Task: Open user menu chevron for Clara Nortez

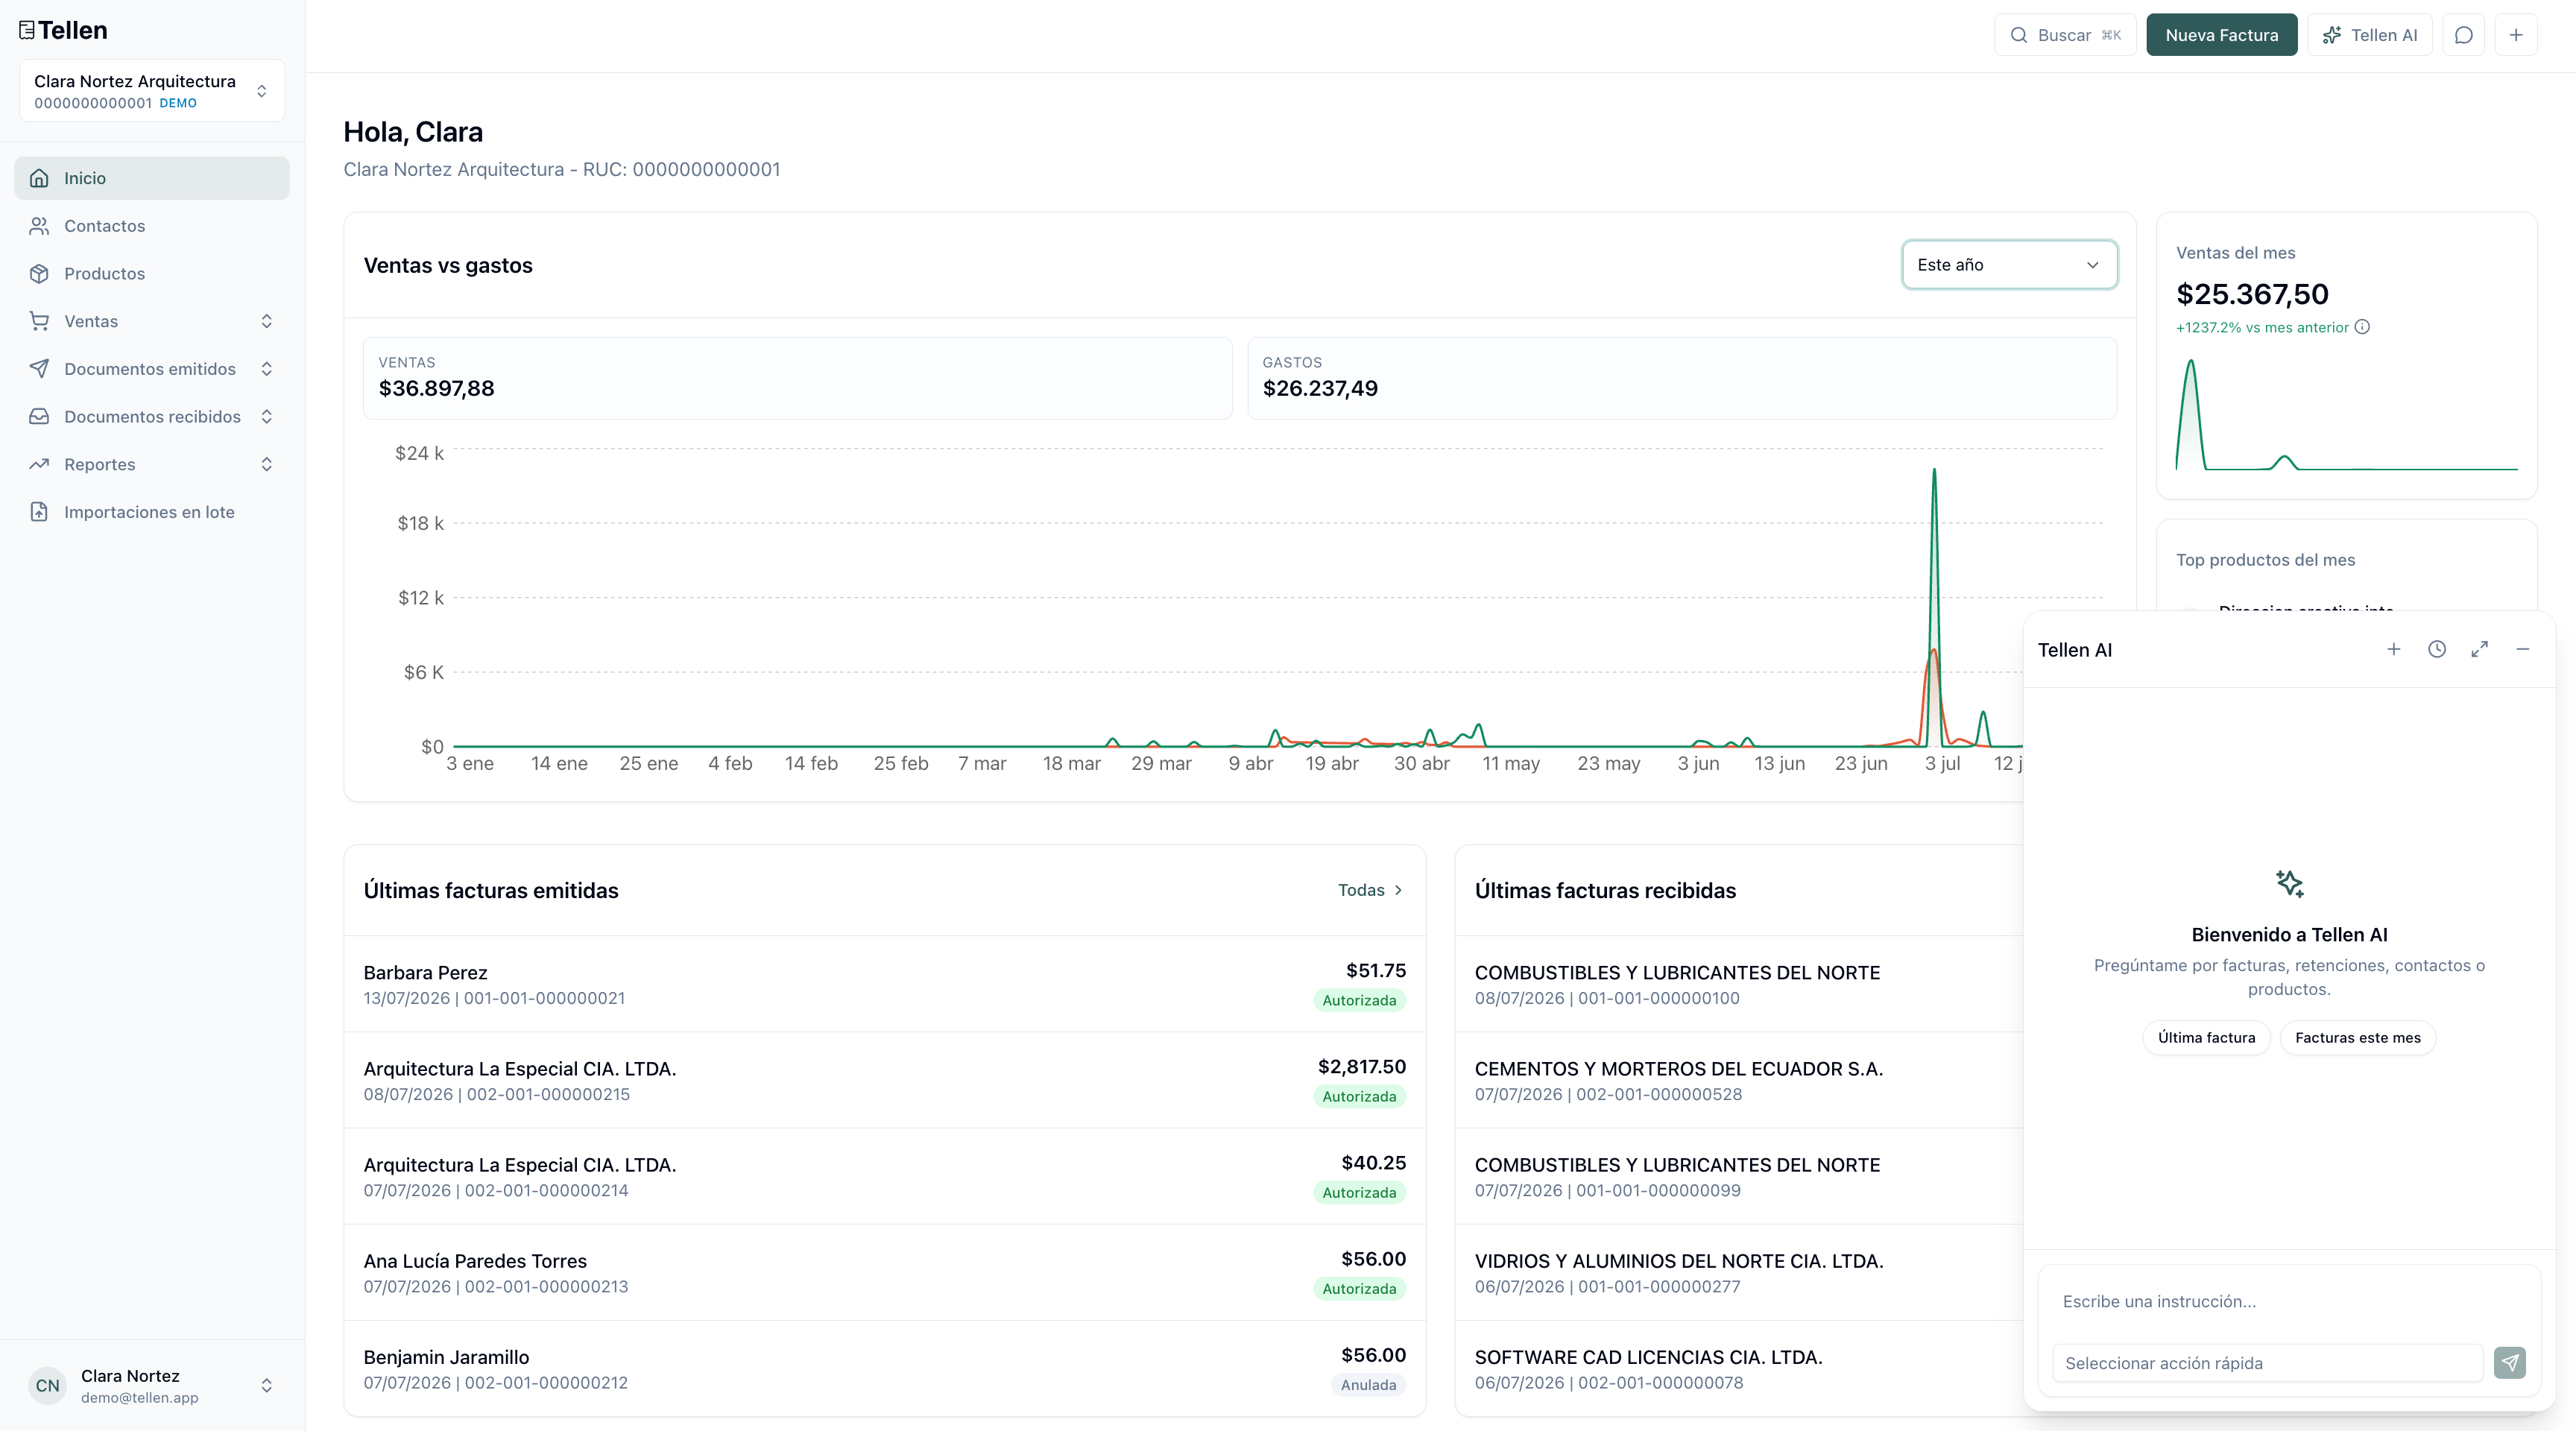Action: pos(267,1385)
